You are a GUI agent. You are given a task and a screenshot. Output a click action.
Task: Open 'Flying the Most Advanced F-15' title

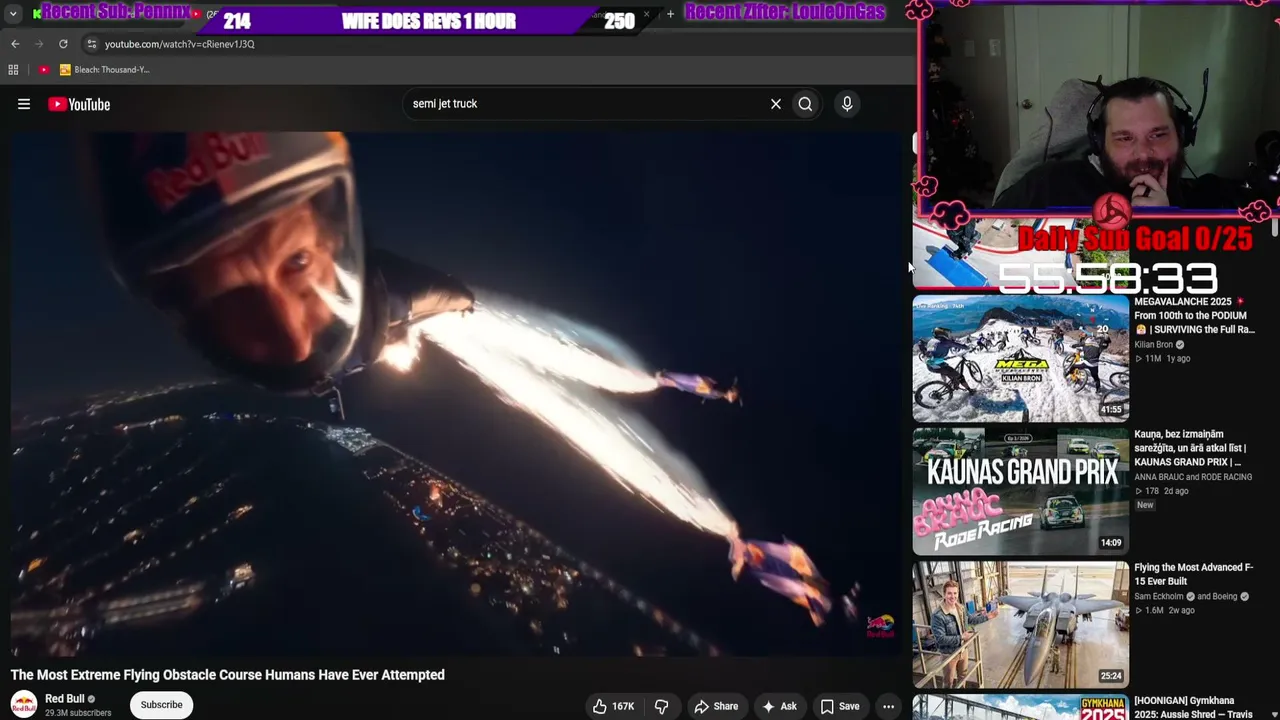(x=1193, y=574)
